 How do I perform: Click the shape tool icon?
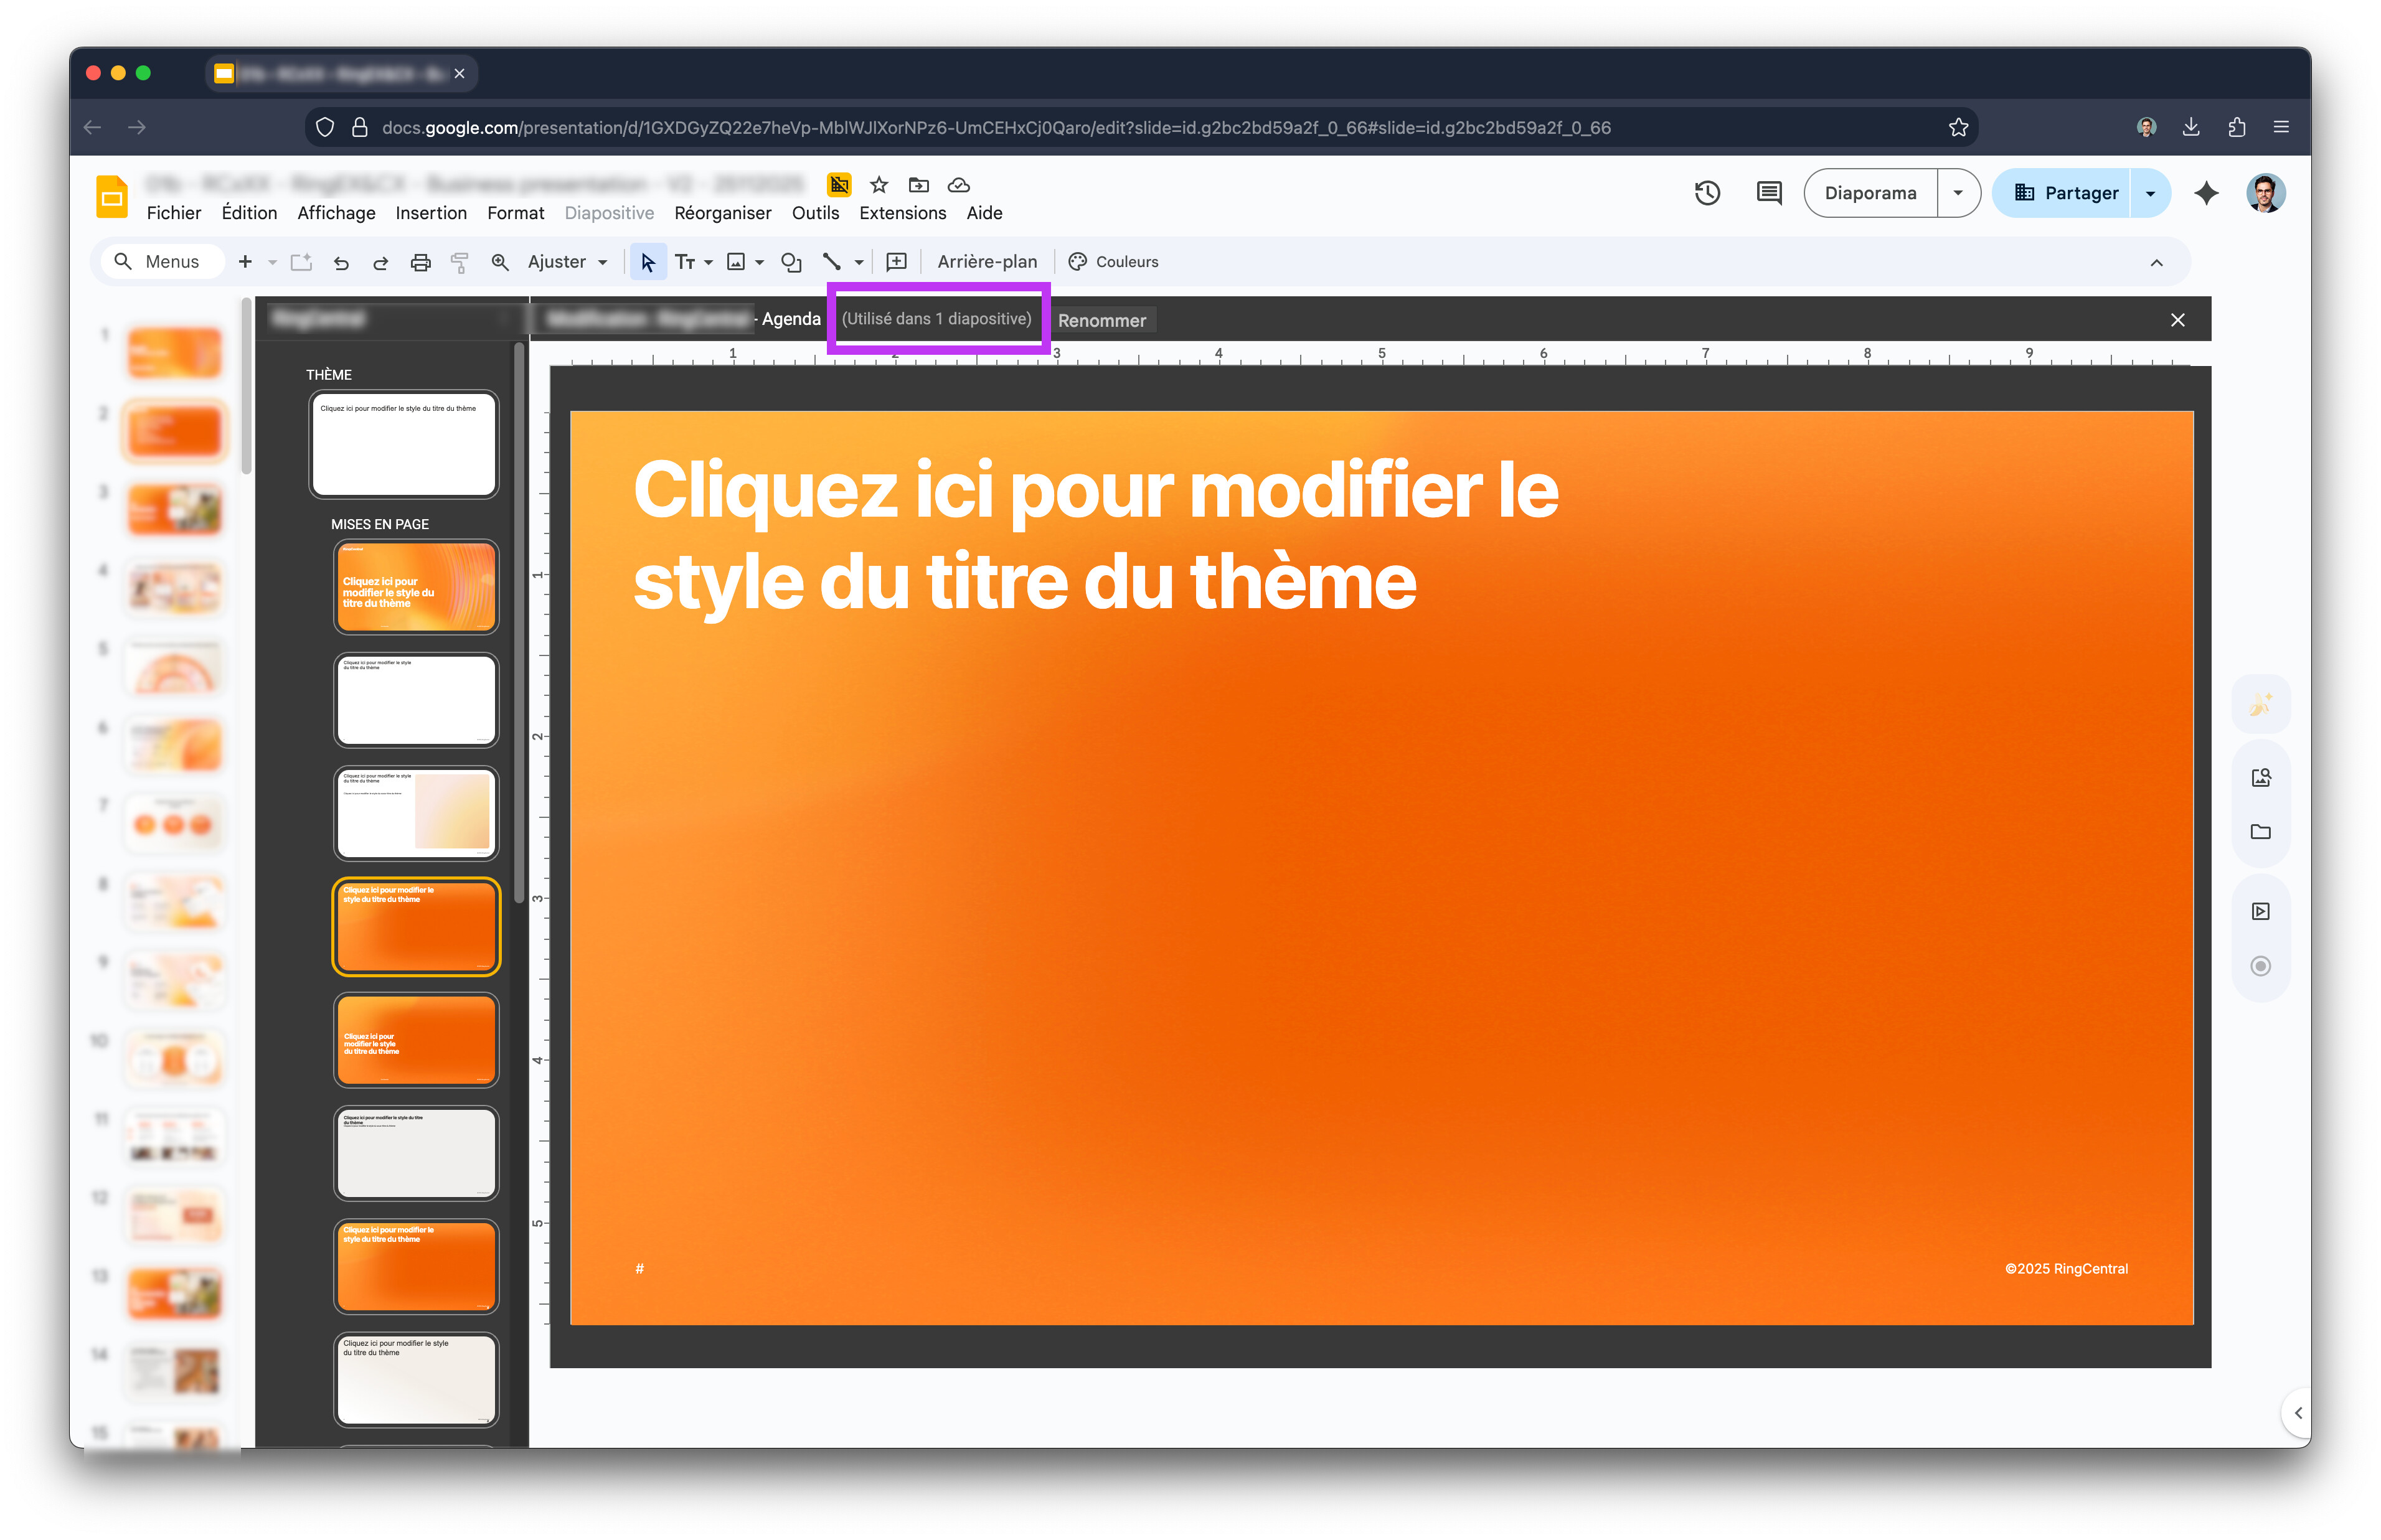(791, 262)
